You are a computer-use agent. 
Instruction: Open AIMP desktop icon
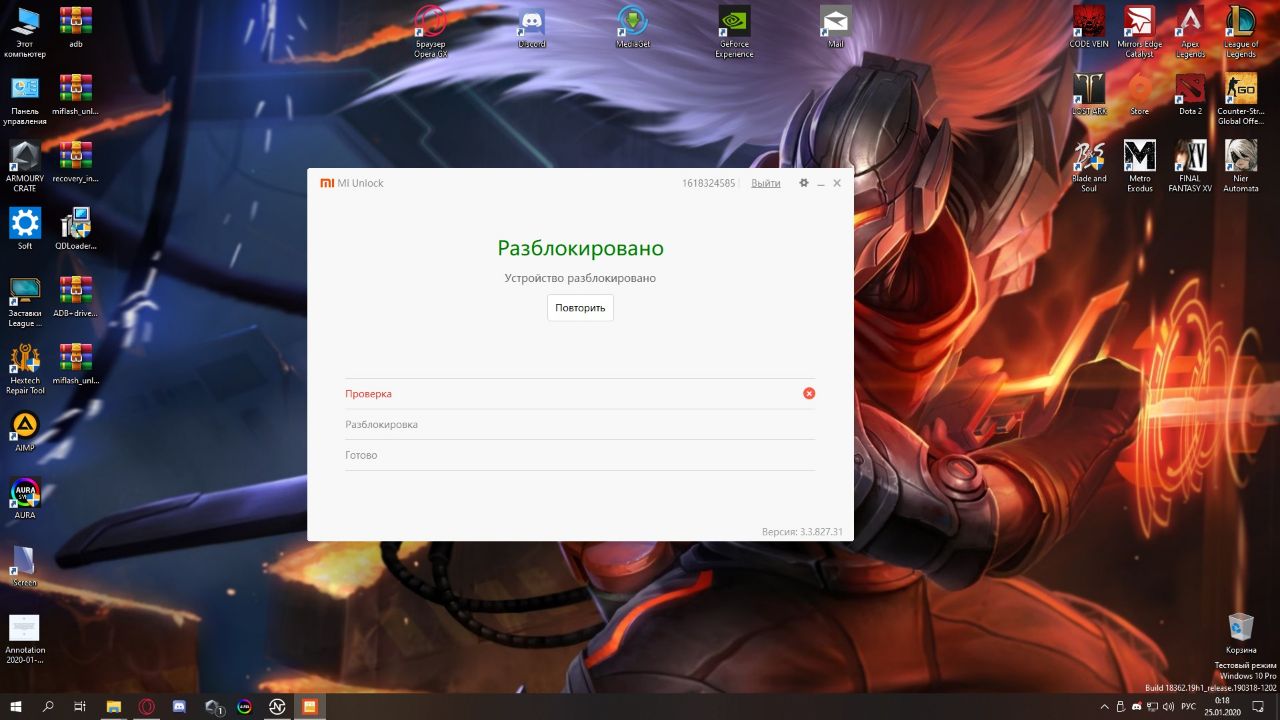[x=25, y=430]
